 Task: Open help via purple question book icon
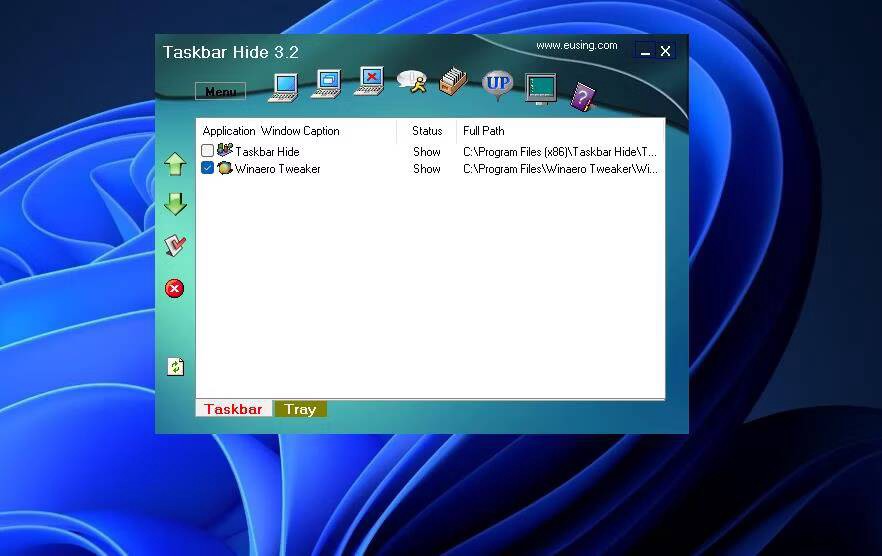pos(582,97)
